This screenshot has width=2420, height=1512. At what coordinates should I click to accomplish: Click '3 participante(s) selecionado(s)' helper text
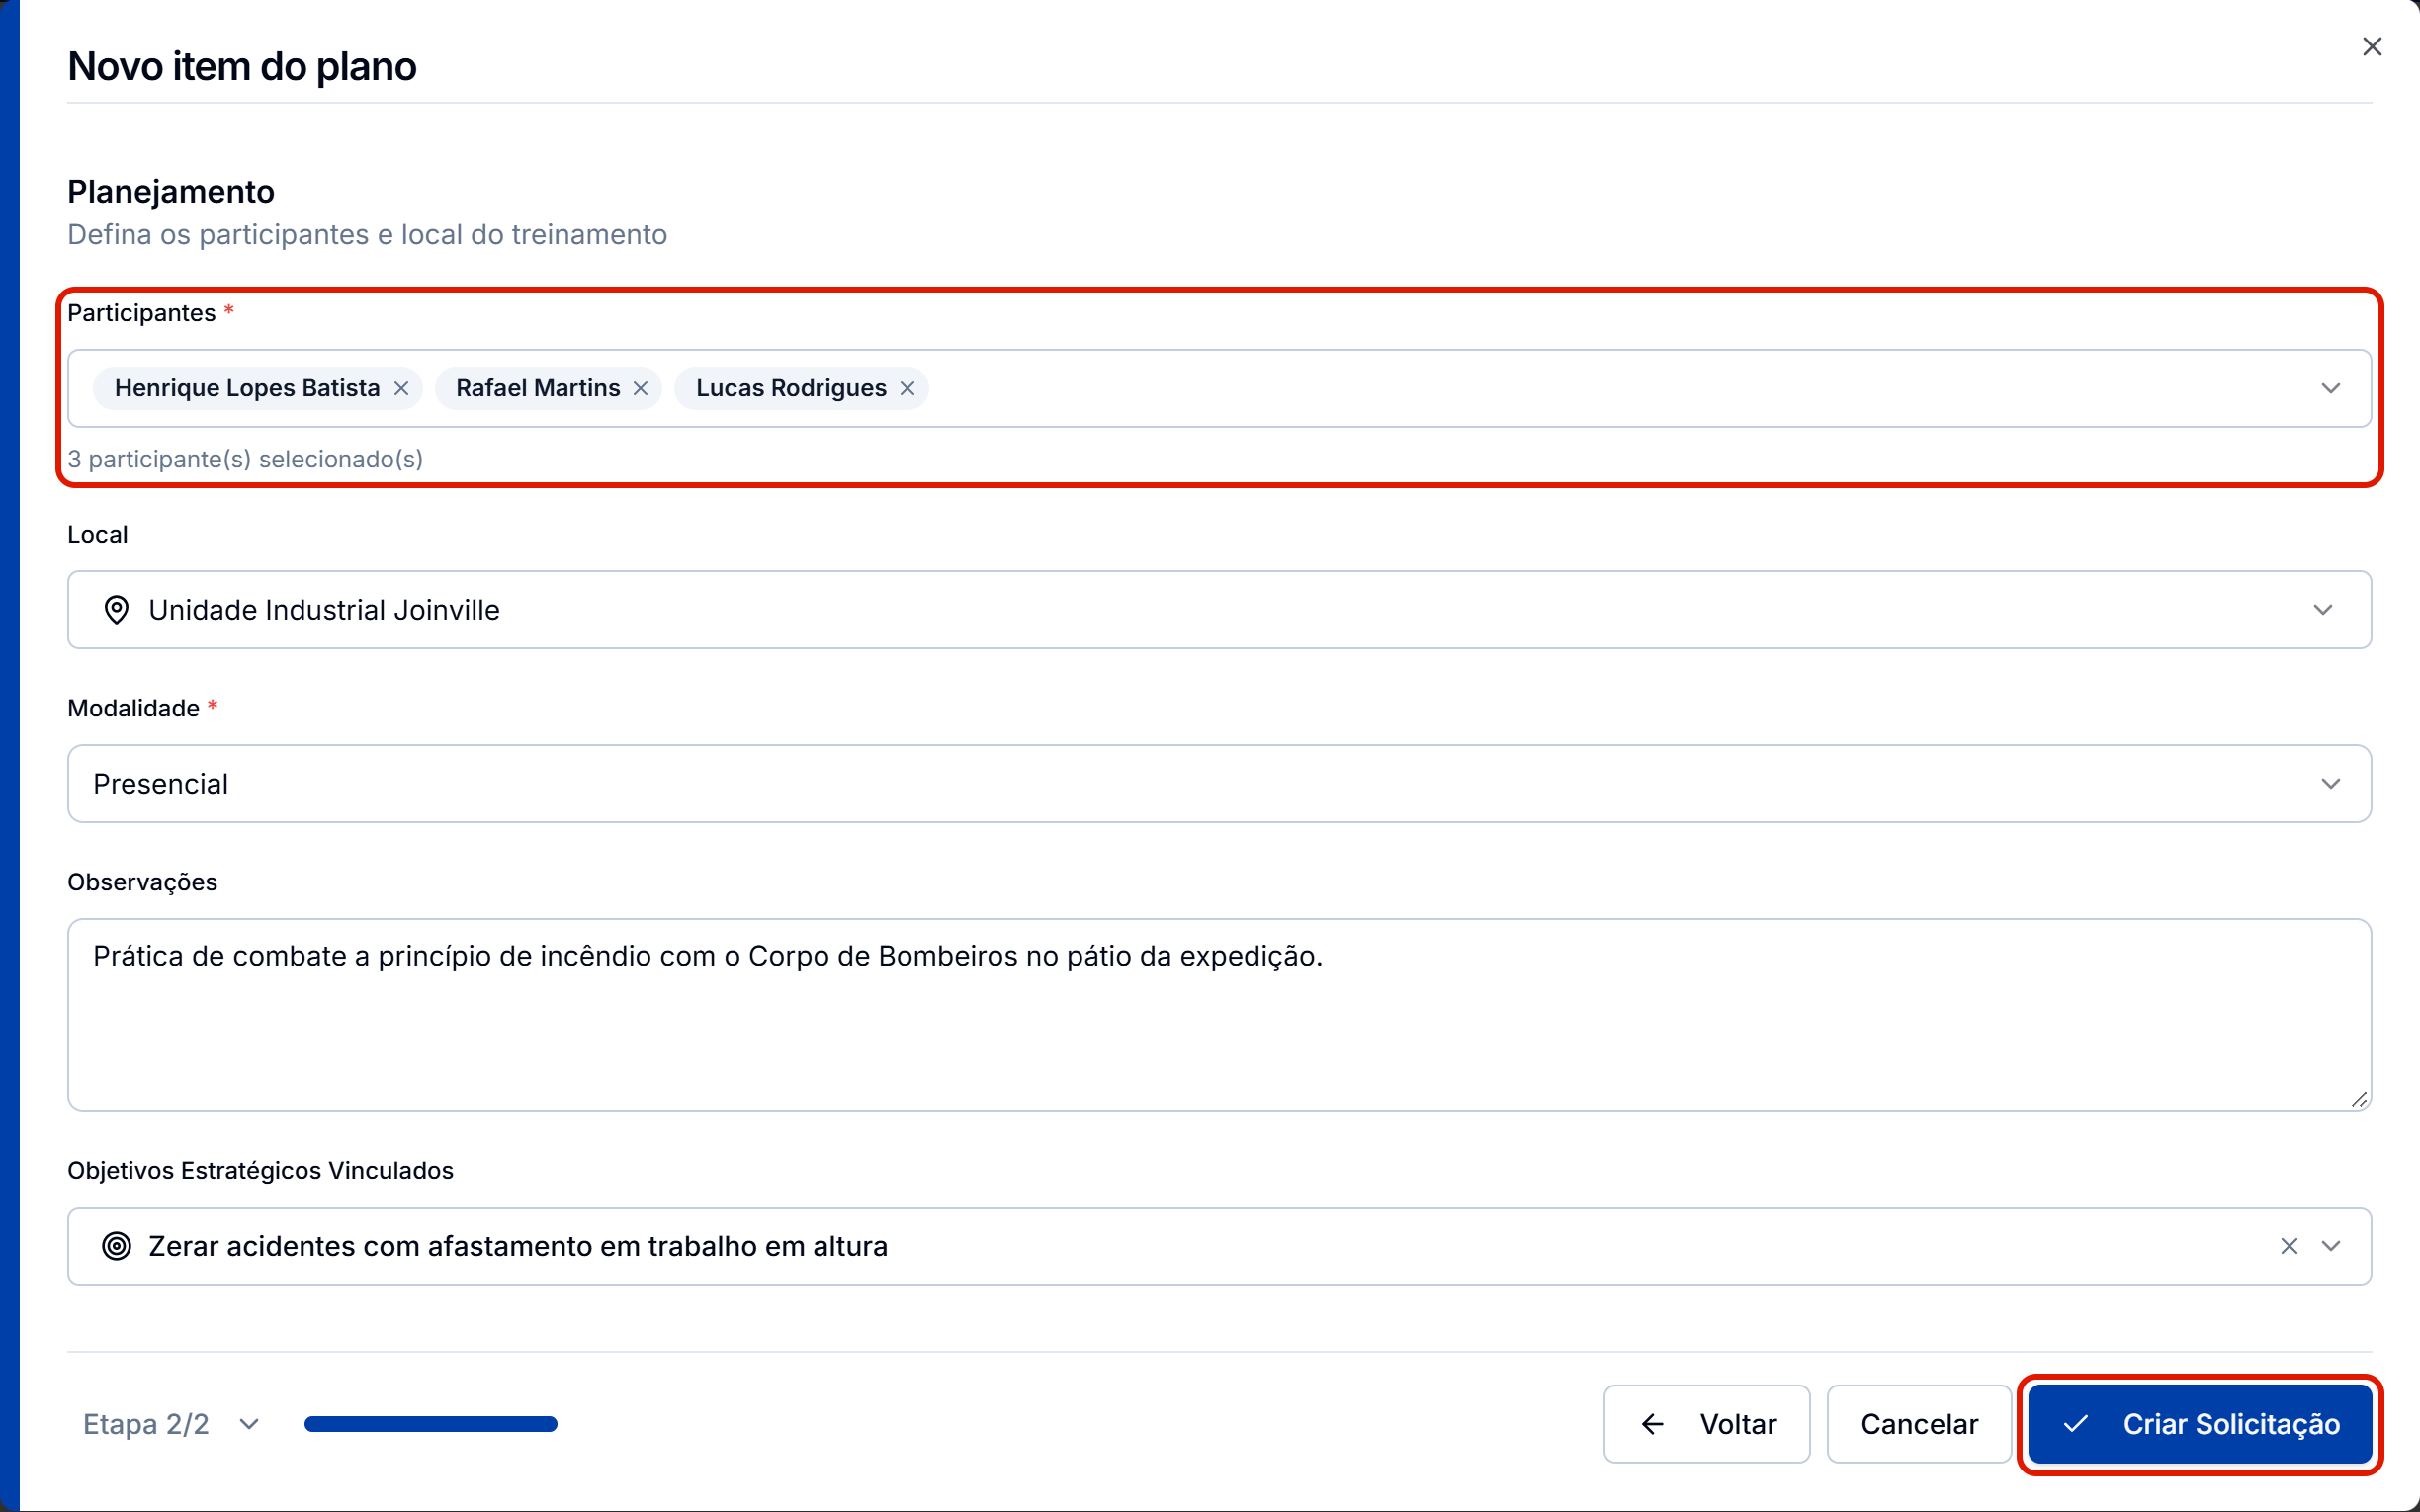point(245,459)
